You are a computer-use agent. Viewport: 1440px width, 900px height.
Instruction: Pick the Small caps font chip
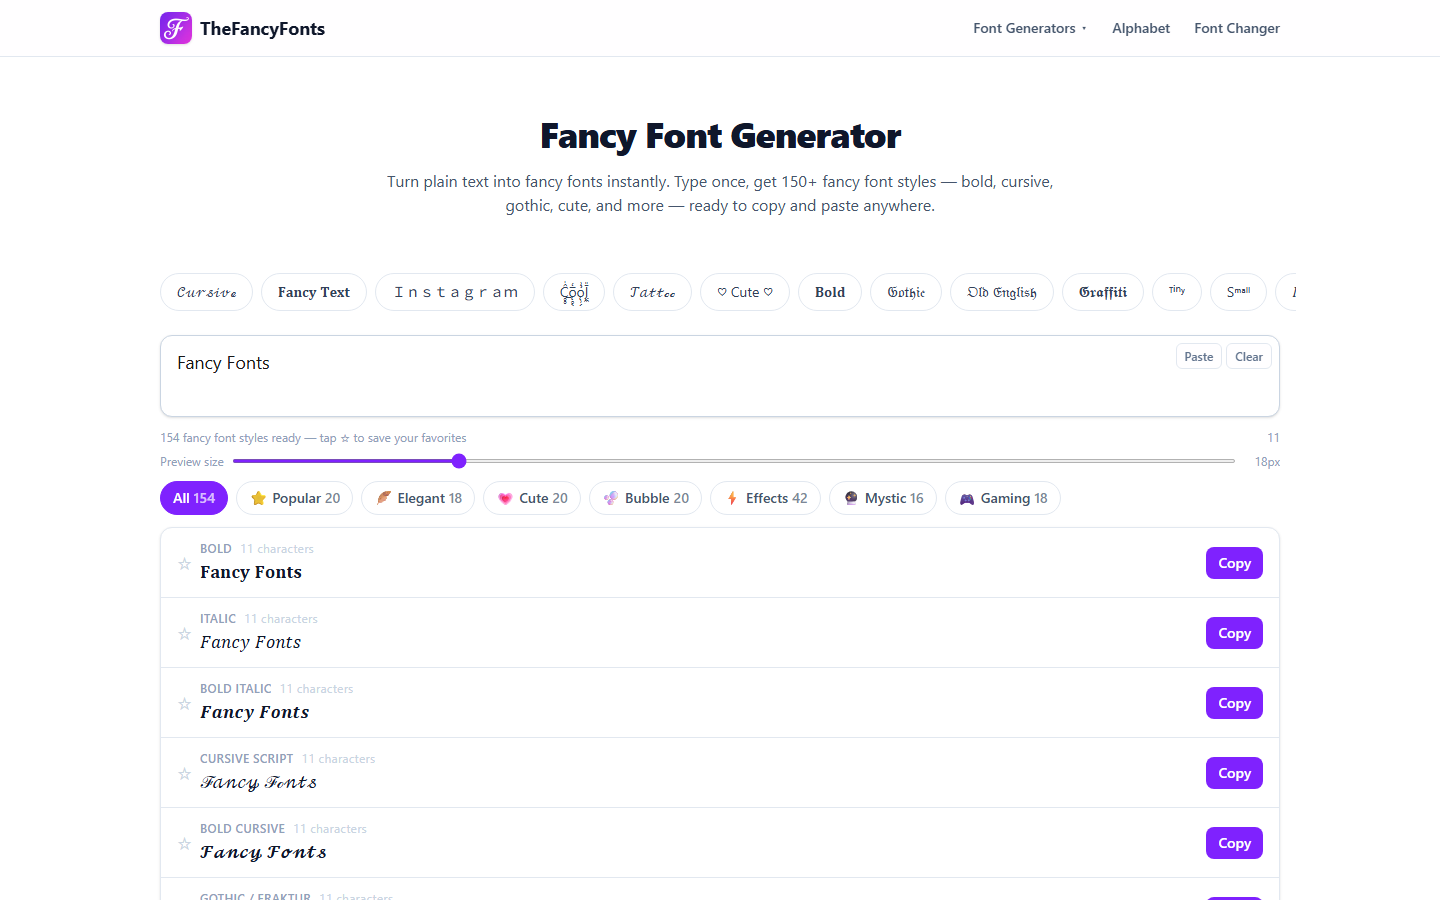point(1239,292)
